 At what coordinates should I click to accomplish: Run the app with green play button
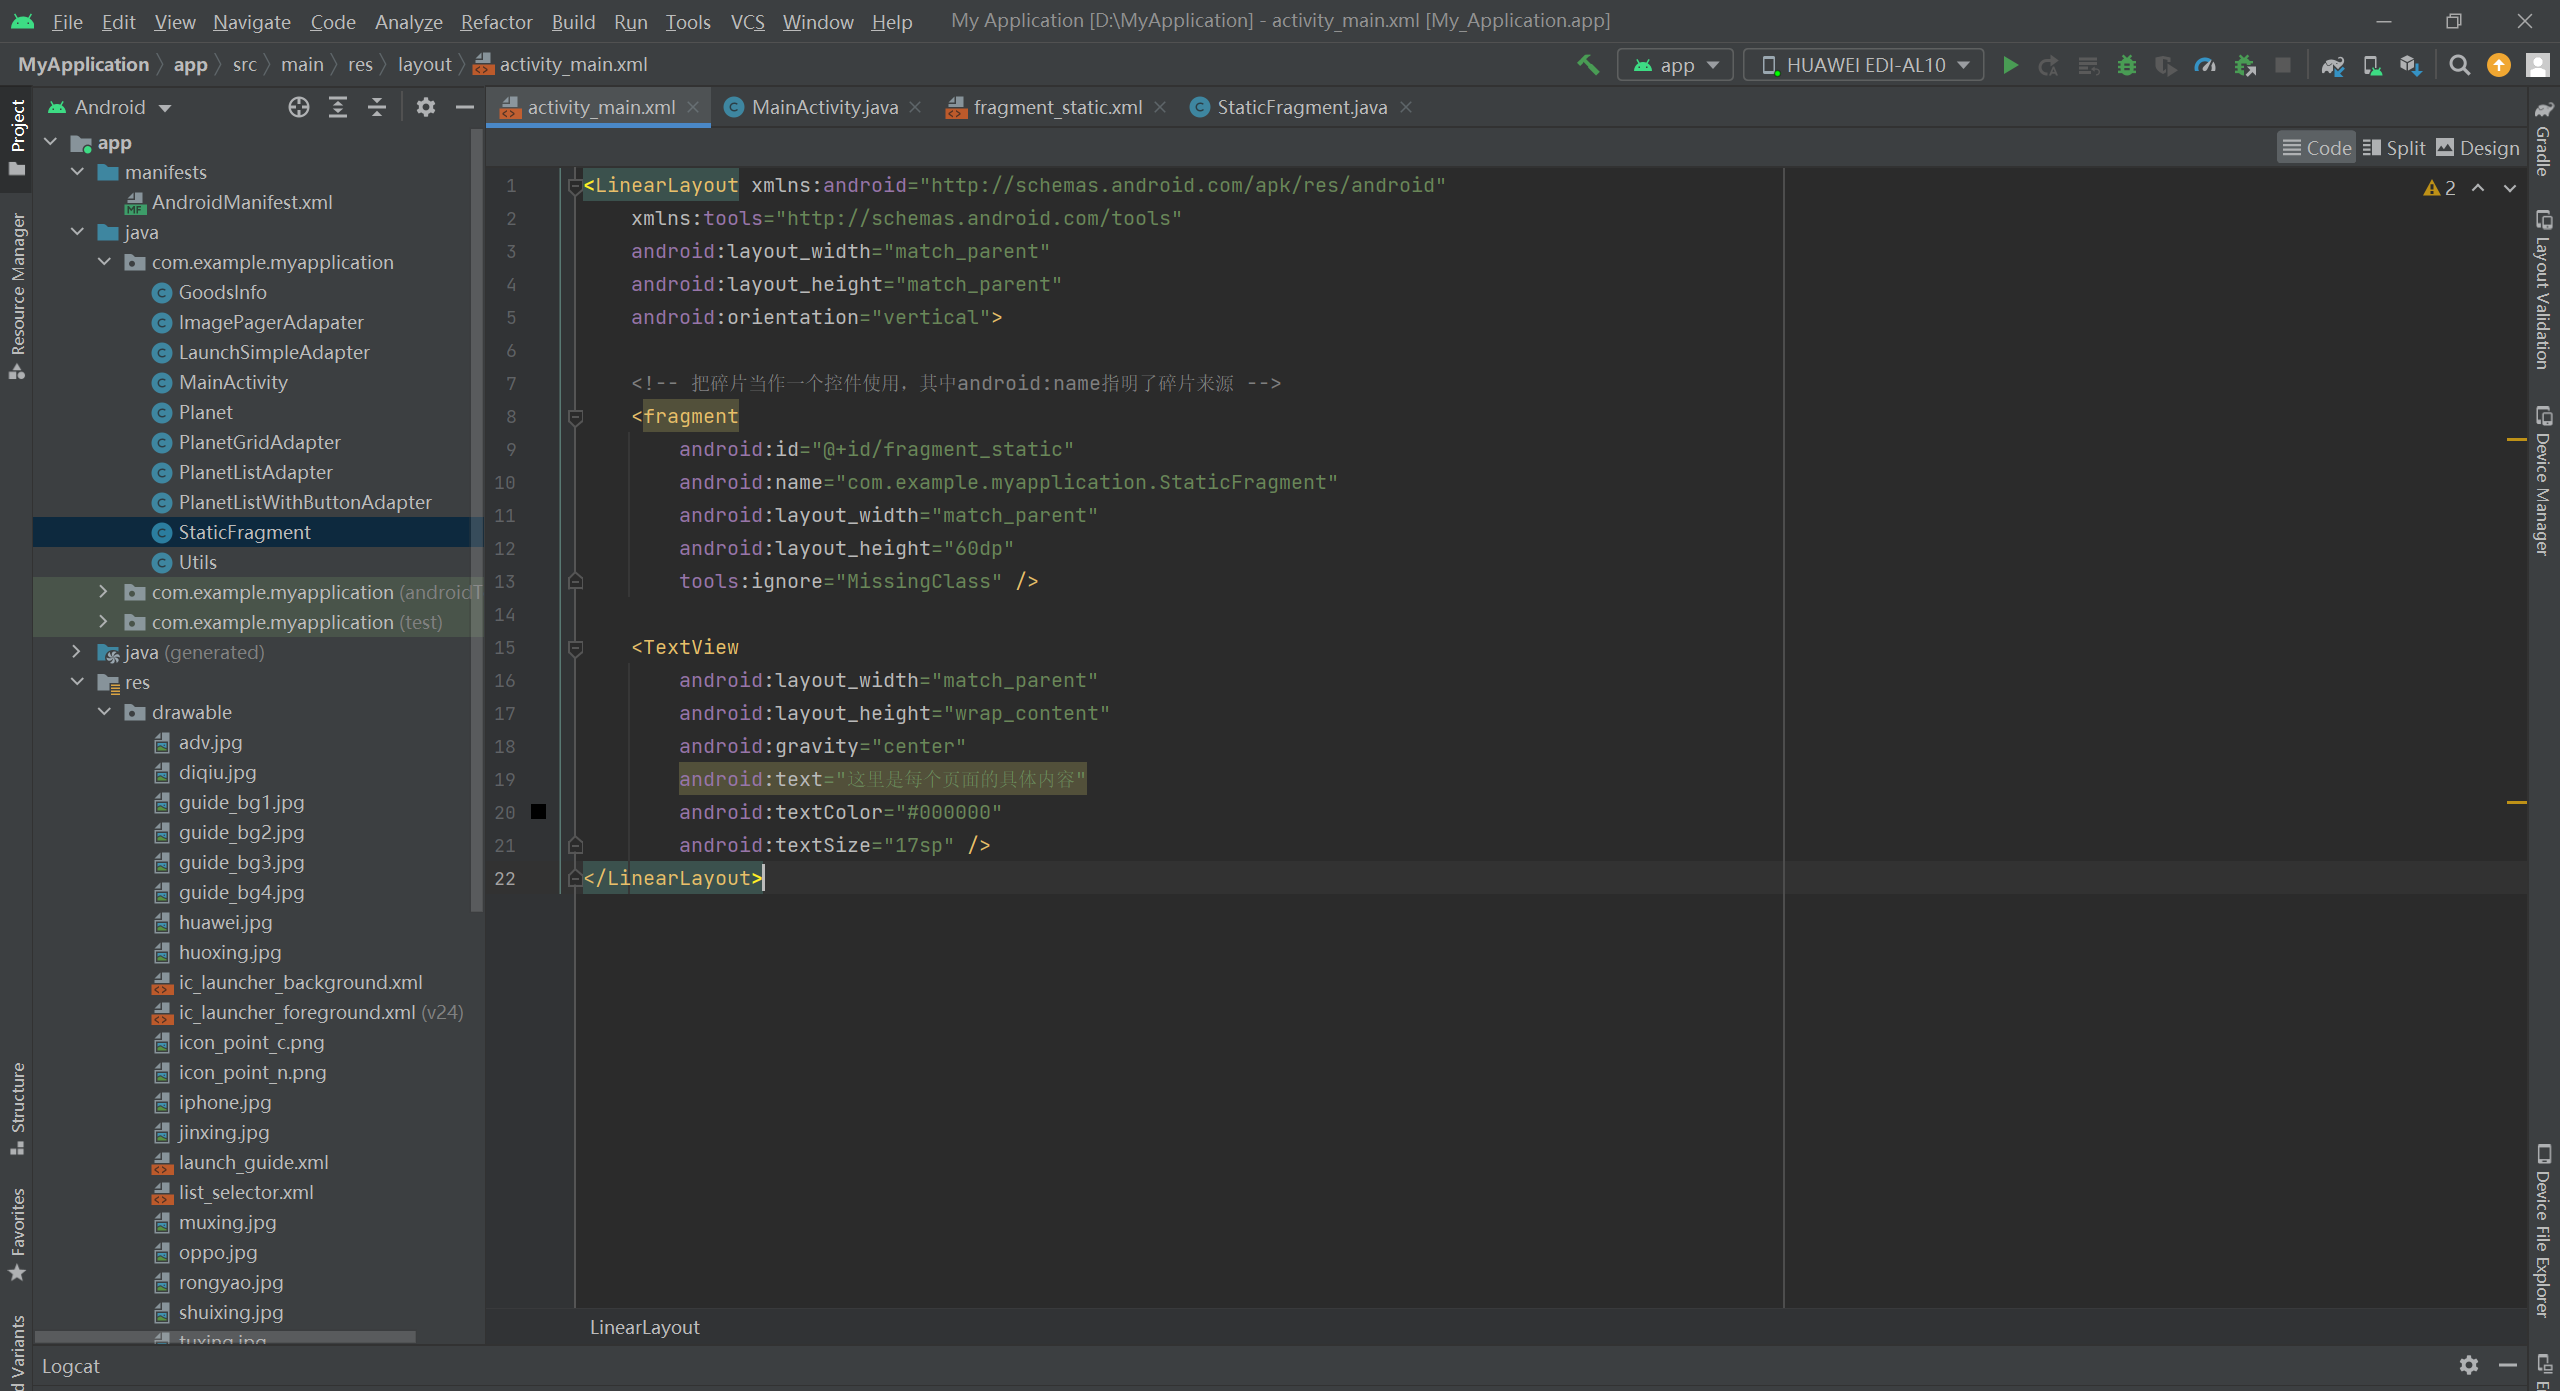[2010, 65]
